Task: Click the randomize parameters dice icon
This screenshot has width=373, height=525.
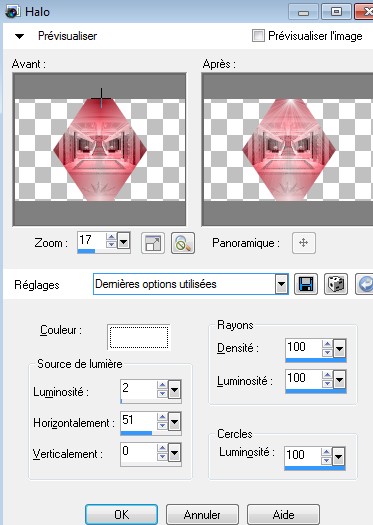Action: (x=336, y=284)
